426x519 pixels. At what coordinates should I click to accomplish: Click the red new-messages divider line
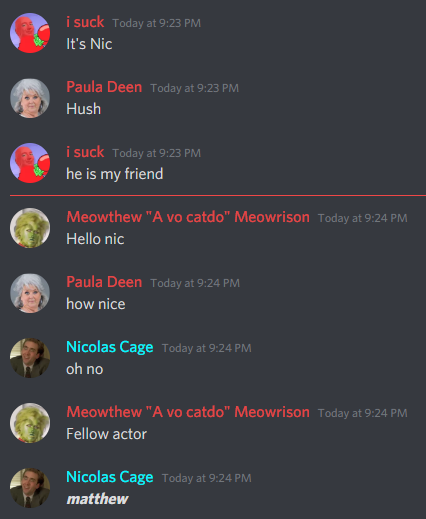coord(218,195)
